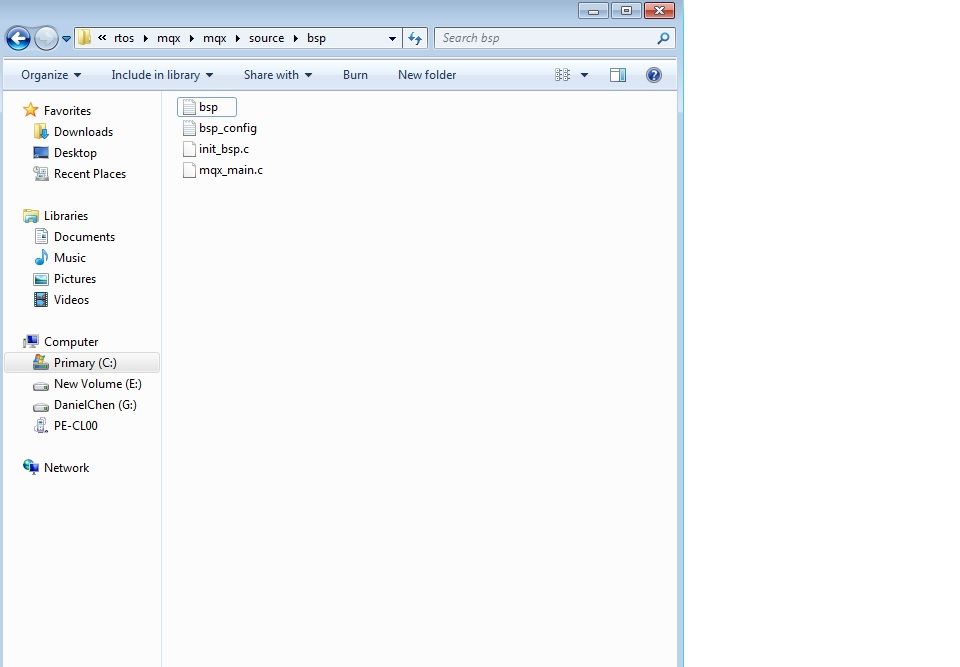960x667 pixels.
Task: Expand arrow after second mqx breadcrumb
Action: tap(238, 38)
